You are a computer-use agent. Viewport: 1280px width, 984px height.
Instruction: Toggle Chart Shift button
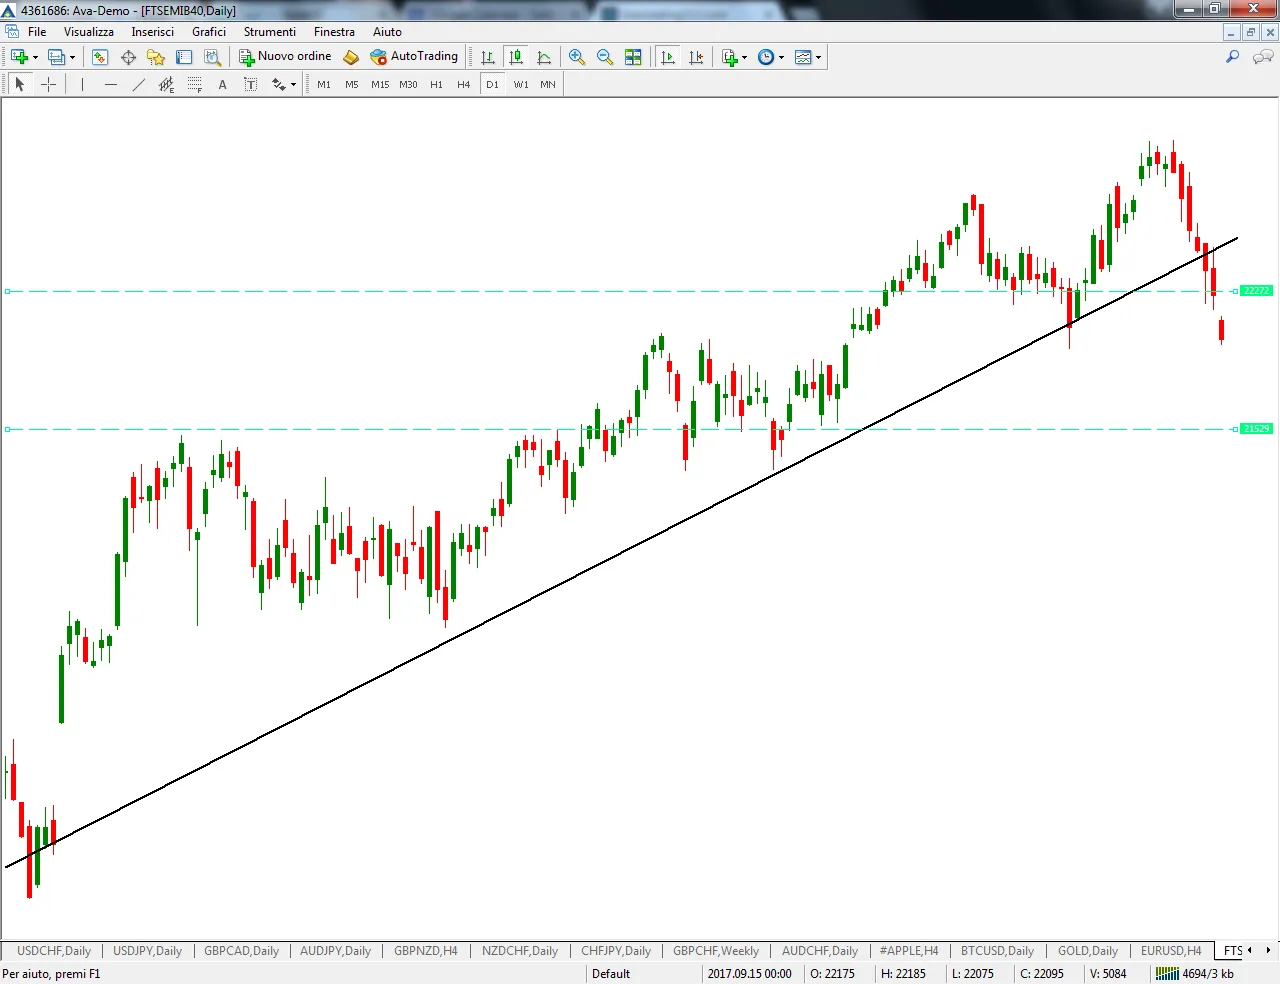click(697, 57)
